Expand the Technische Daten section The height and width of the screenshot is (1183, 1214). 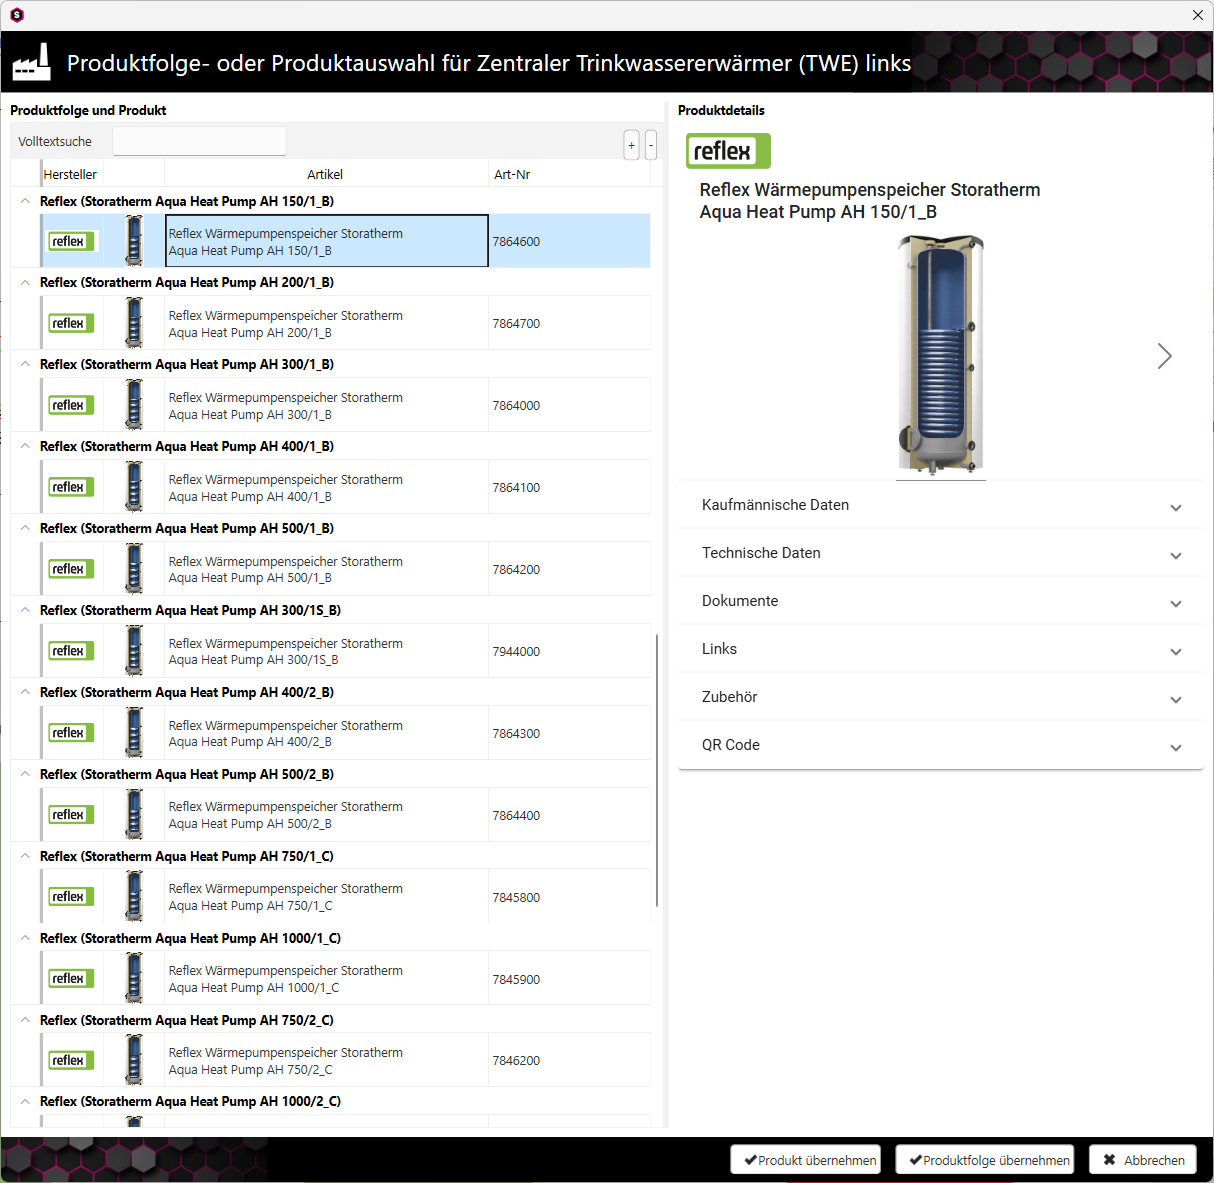[940, 553]
